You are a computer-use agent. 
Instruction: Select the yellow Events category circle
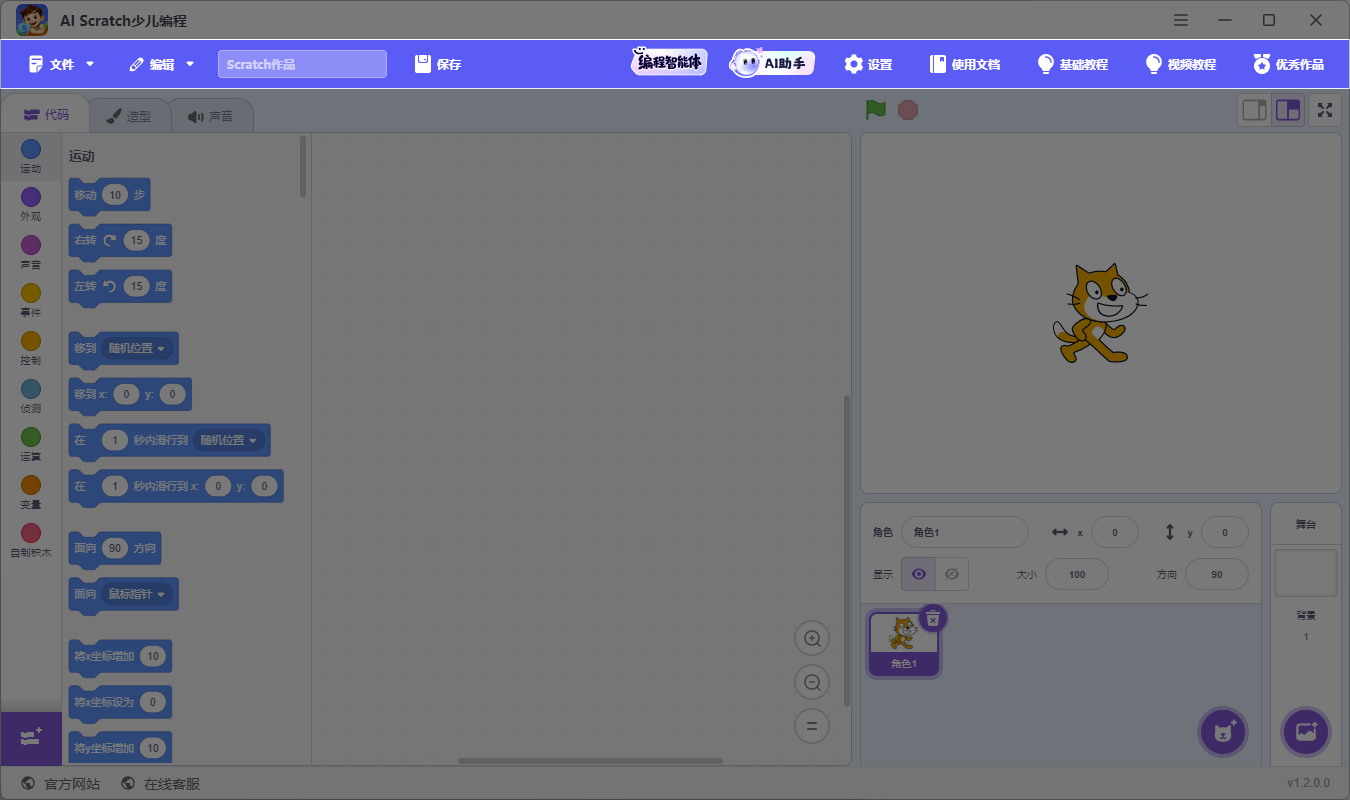pyautogui.click(x=31, y=293)
